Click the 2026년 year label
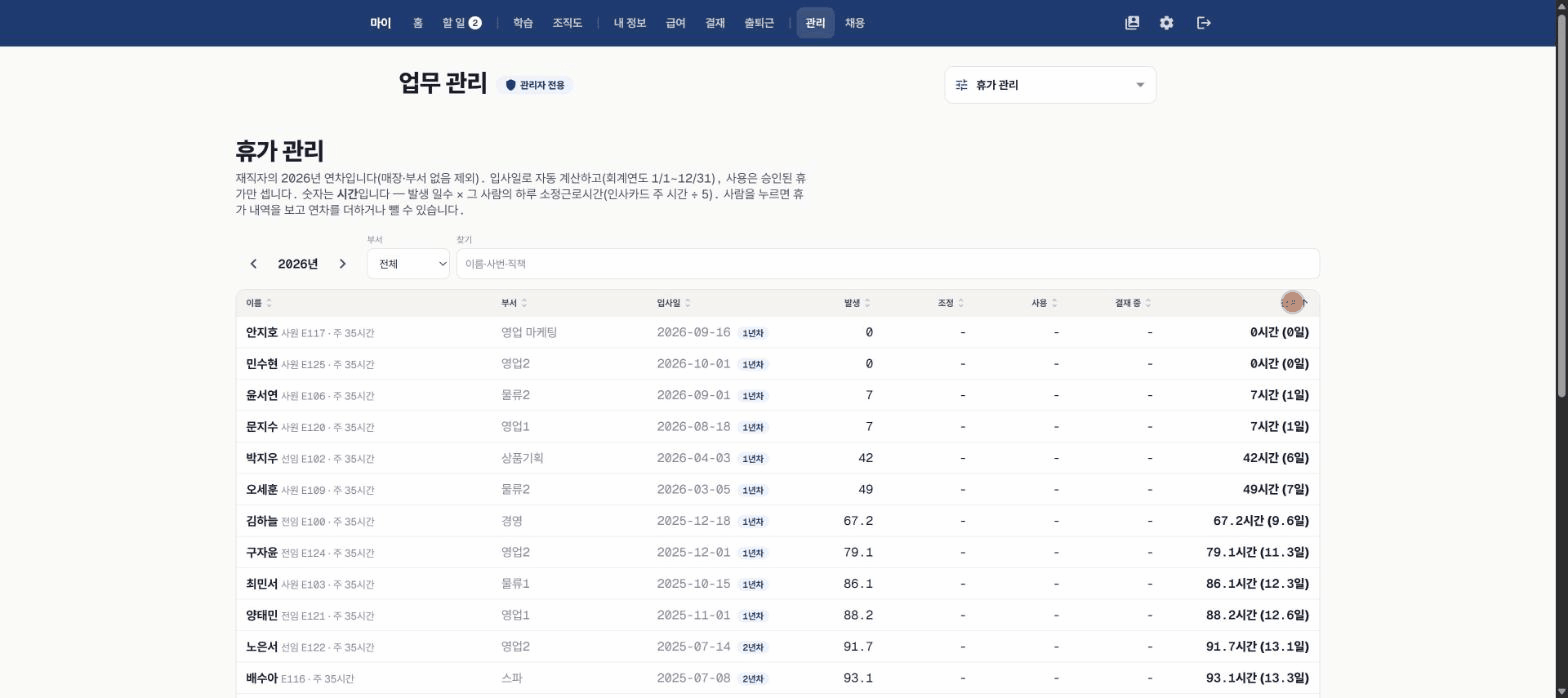Viewport: 1568px width, 698px height. click(298, 264)
